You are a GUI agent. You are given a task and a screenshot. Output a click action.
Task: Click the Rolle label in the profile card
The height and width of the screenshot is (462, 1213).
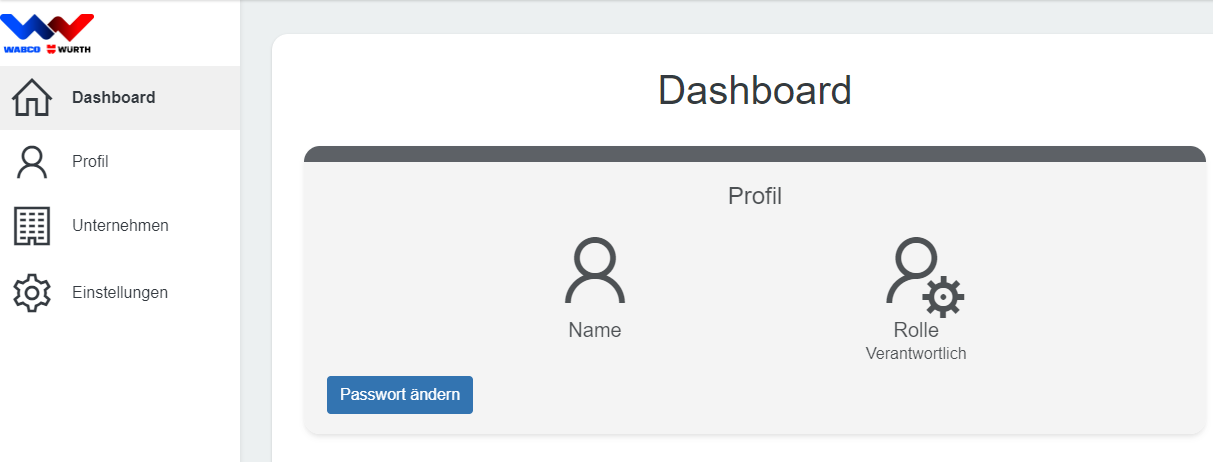pos(916,331)
